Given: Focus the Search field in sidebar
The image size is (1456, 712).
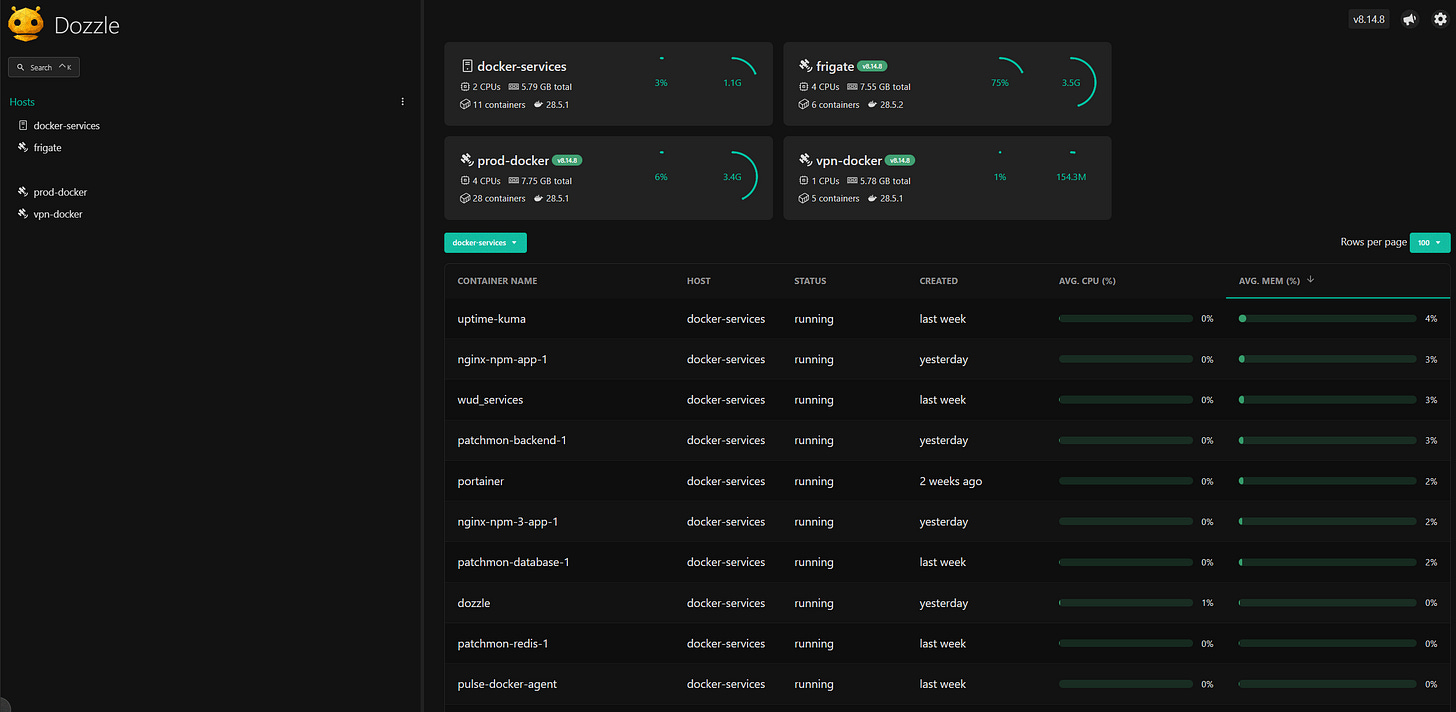Looking at the screenshot, I should [44, 67].
